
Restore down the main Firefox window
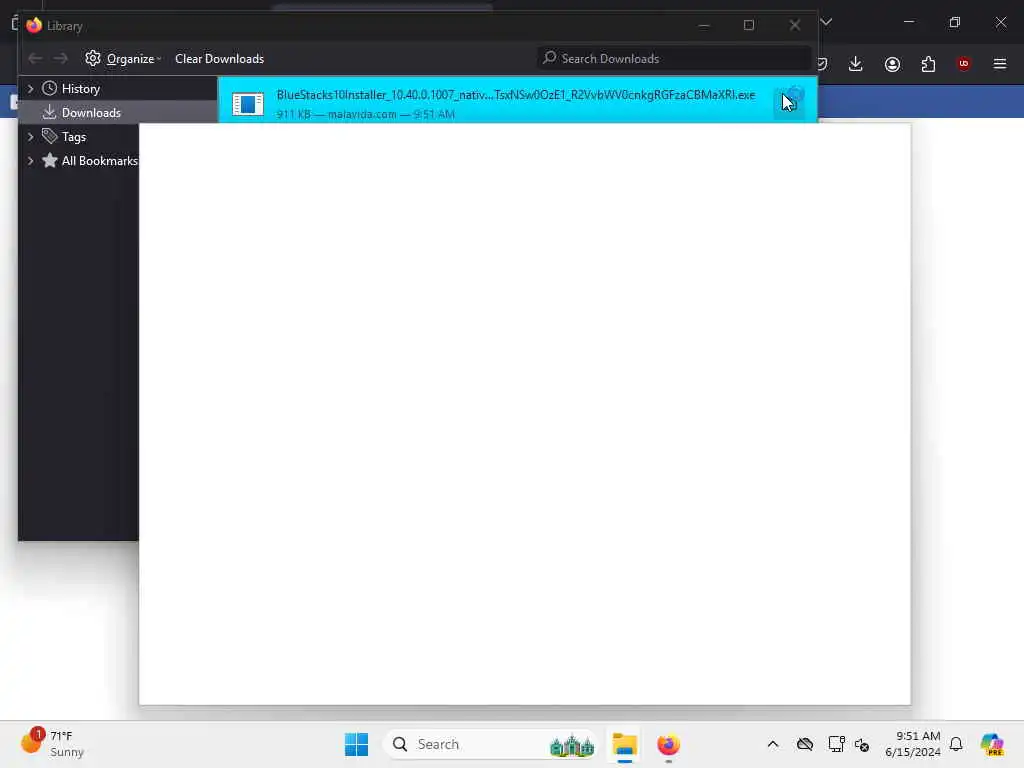(x=955, y=22)
